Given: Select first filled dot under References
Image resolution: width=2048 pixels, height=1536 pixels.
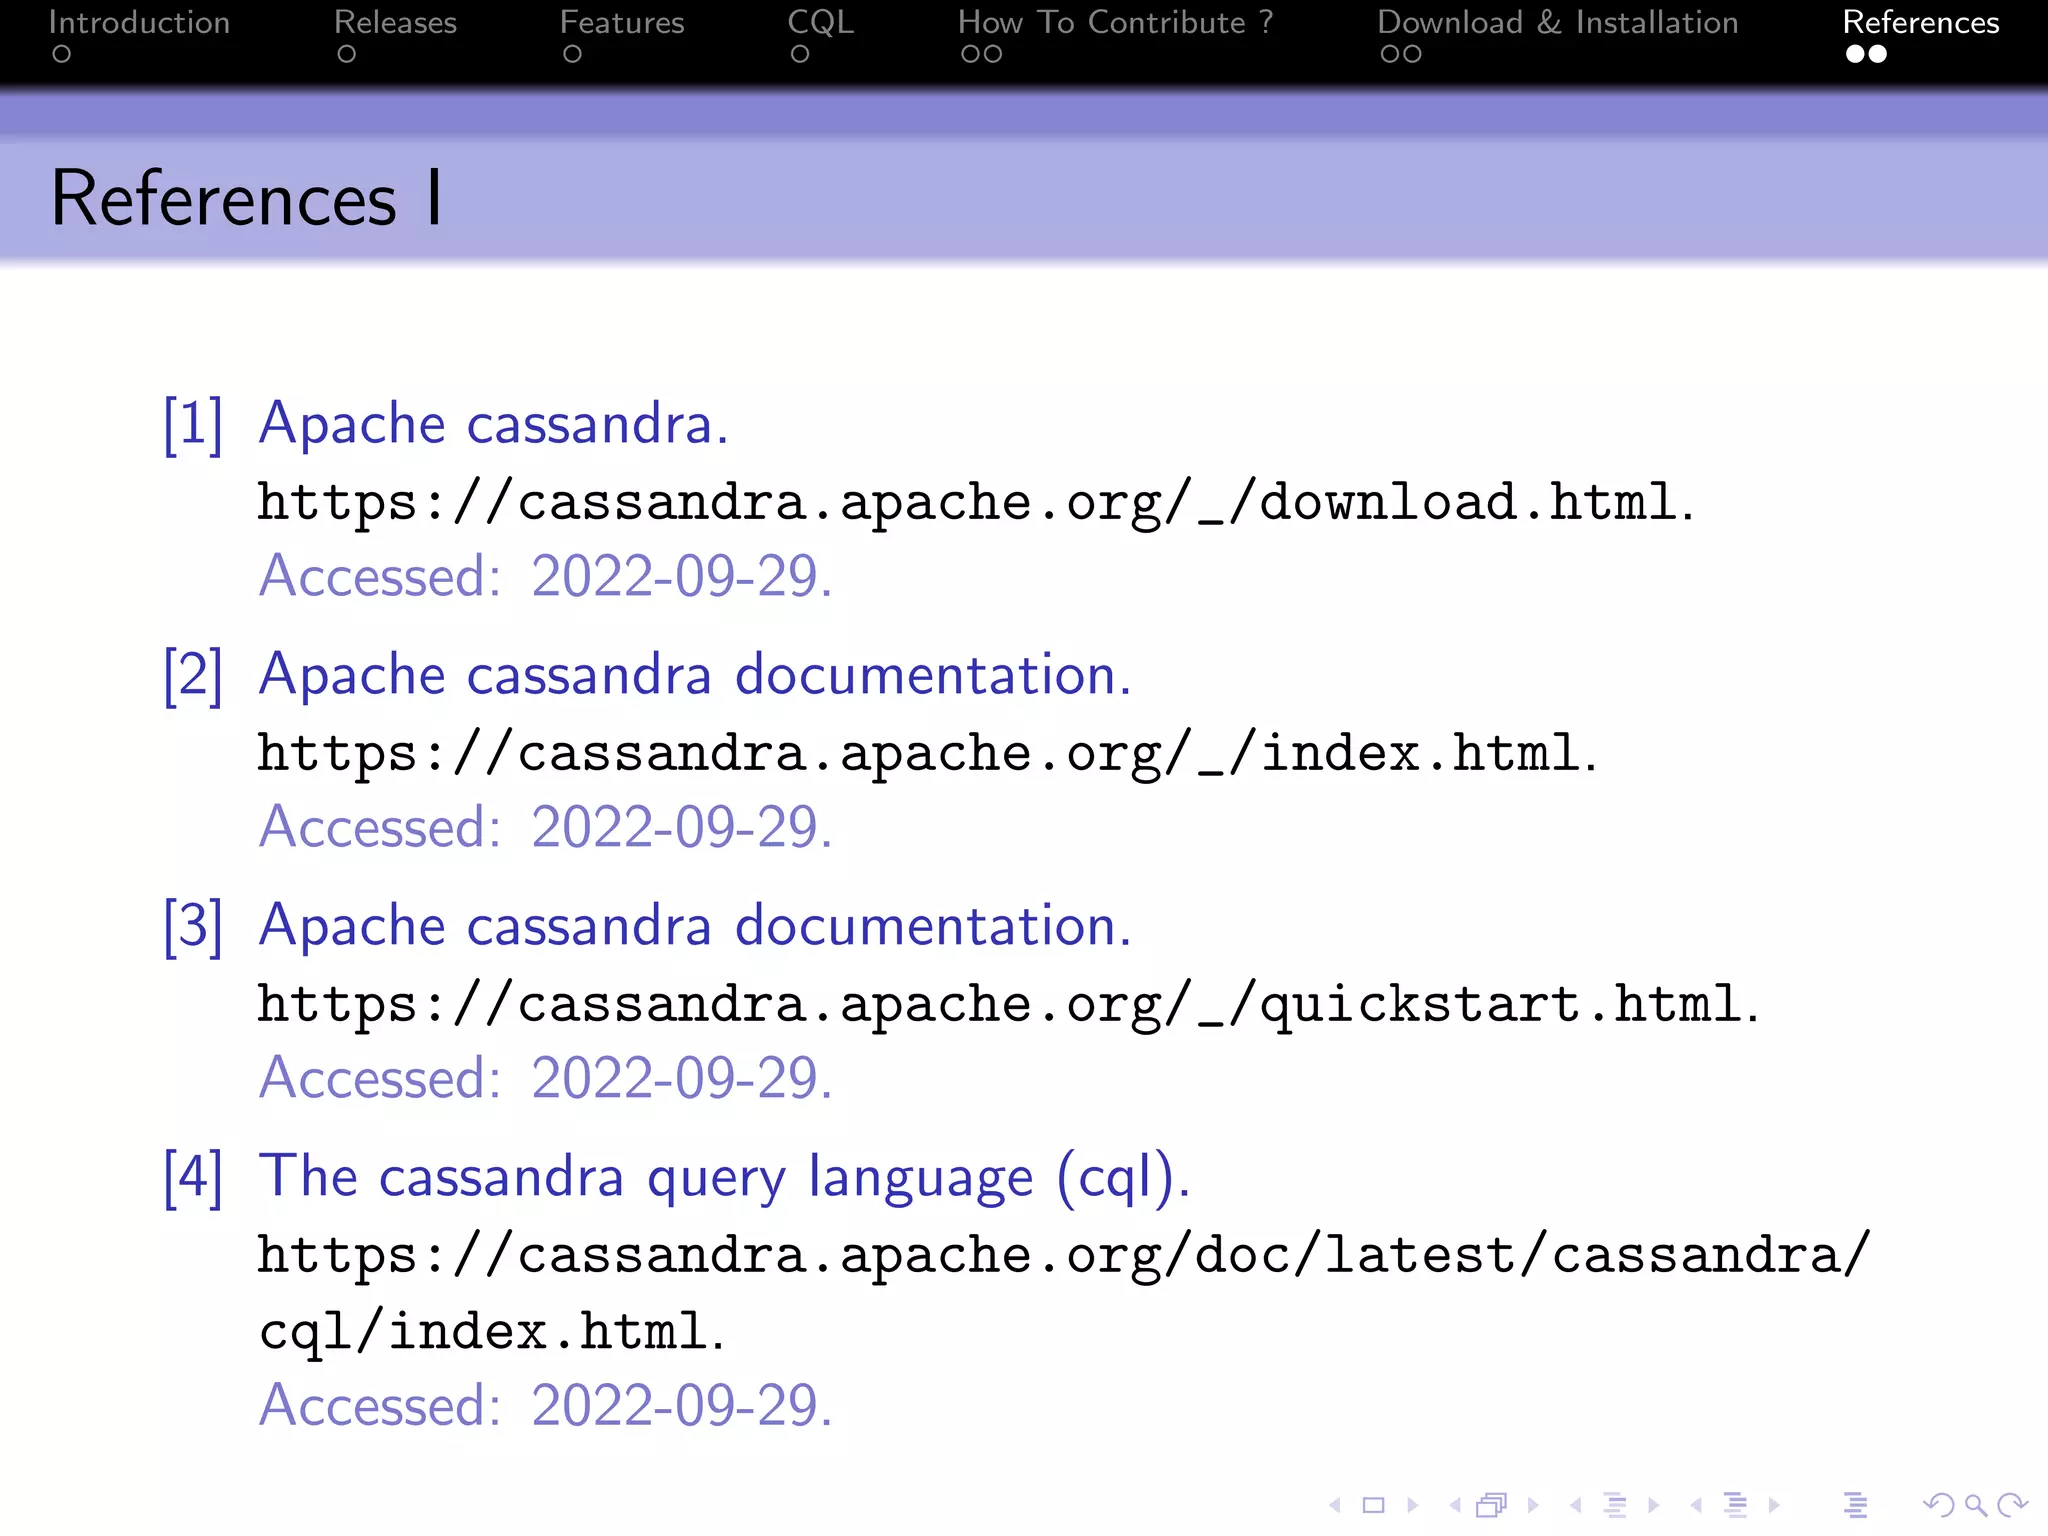Looking at the screenshot, I should click(x=1856, y=54).
